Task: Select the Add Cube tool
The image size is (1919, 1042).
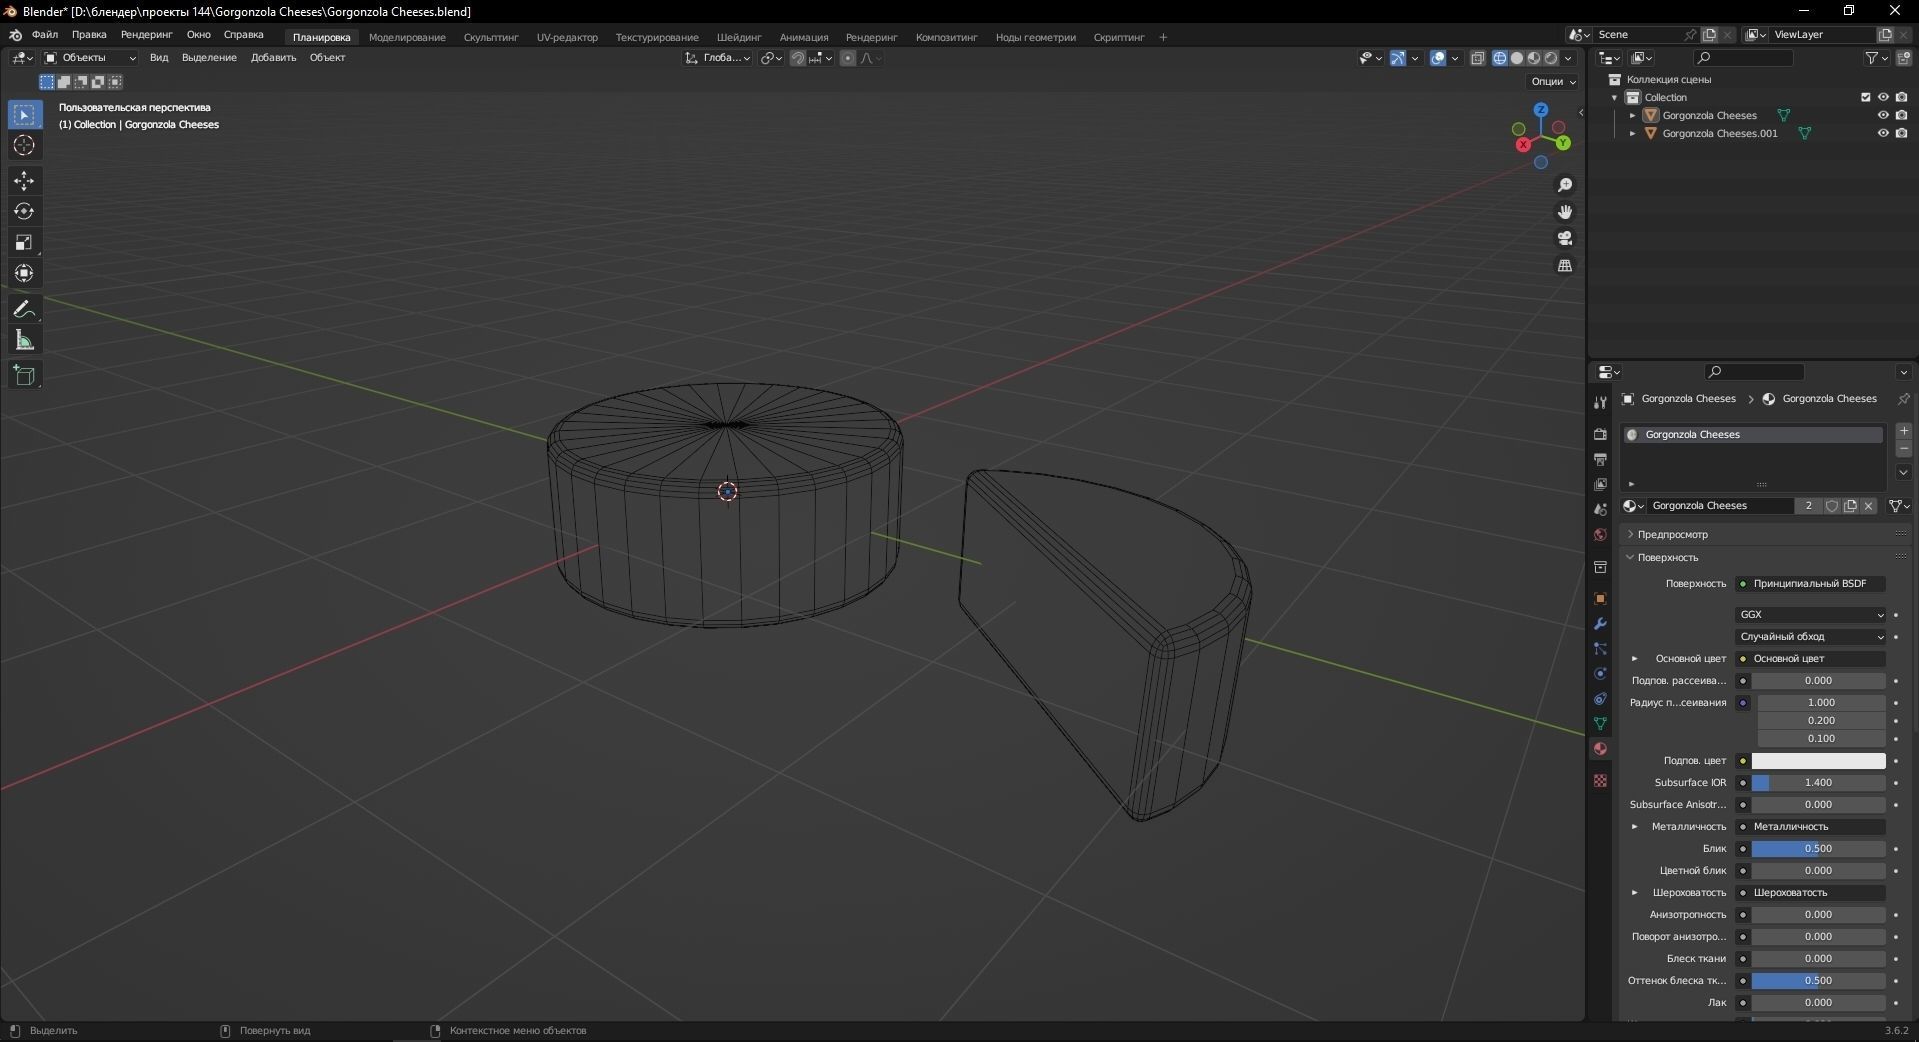Action: tap(24, 376)
